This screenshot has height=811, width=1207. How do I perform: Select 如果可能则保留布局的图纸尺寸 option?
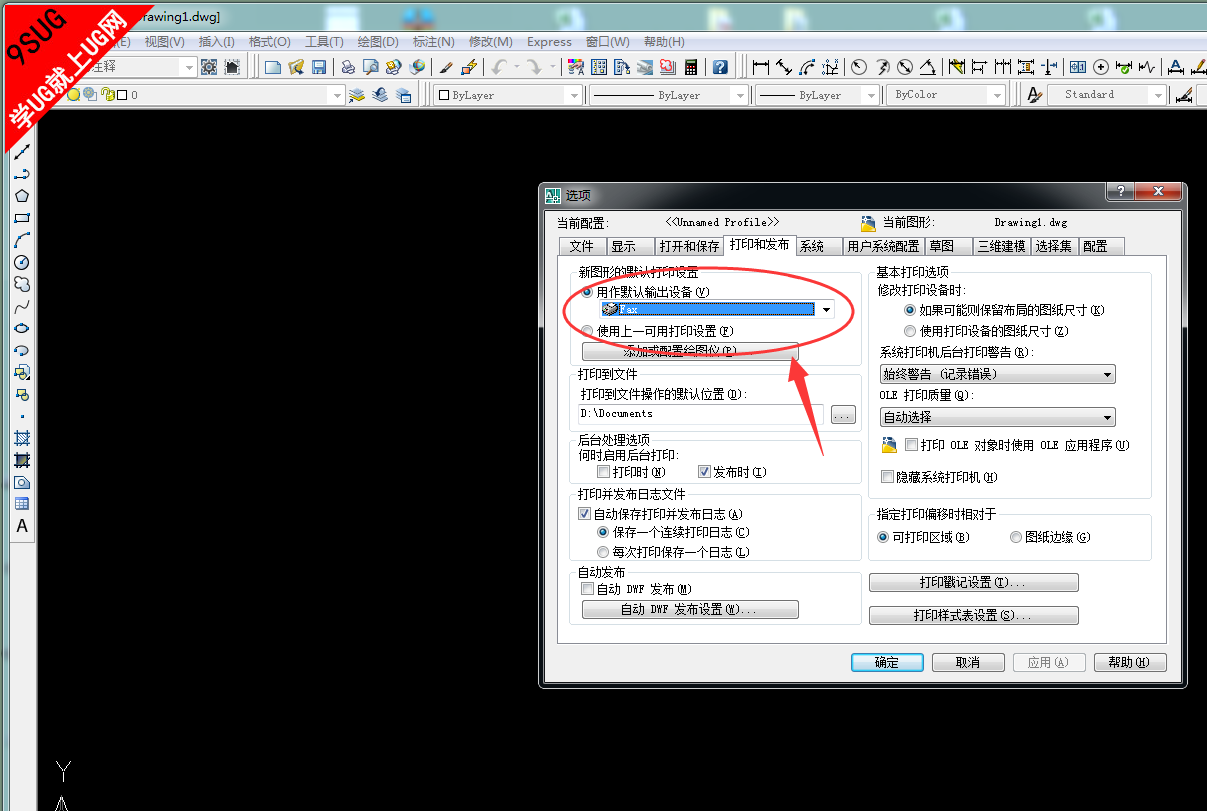(x=910, y=310)
